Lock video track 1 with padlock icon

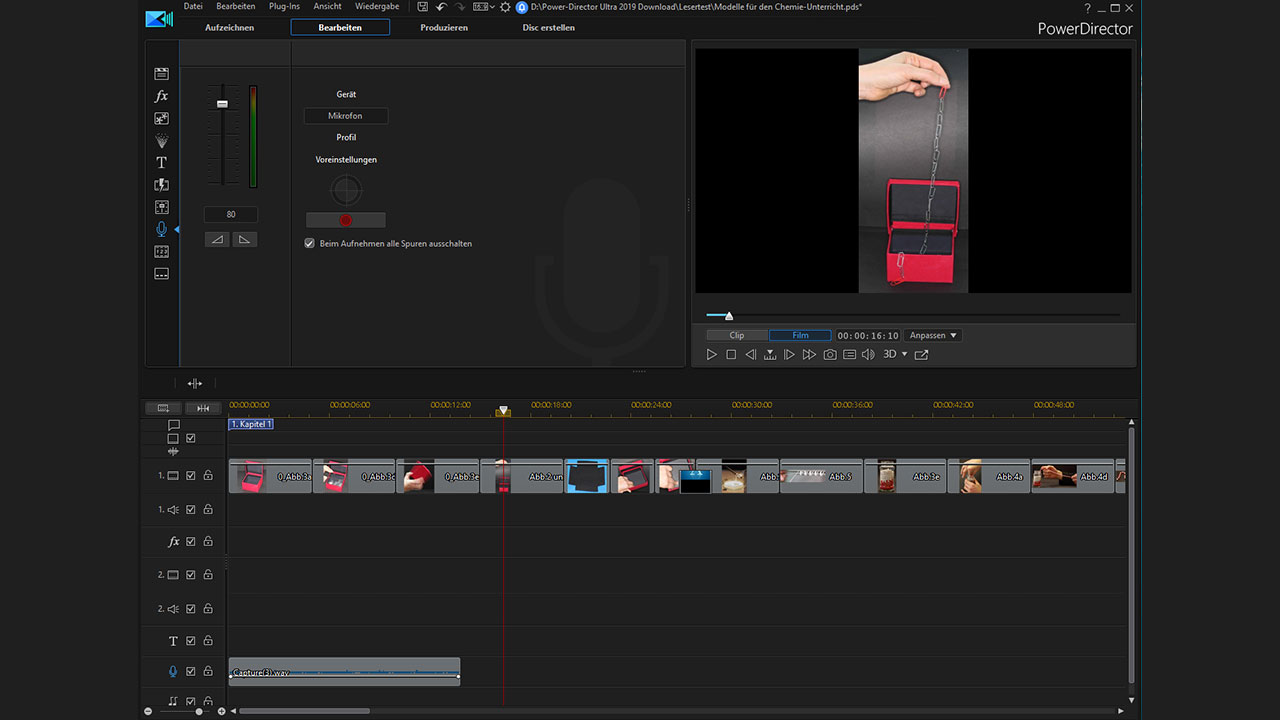pyautogui.click(x=208, y=476)
